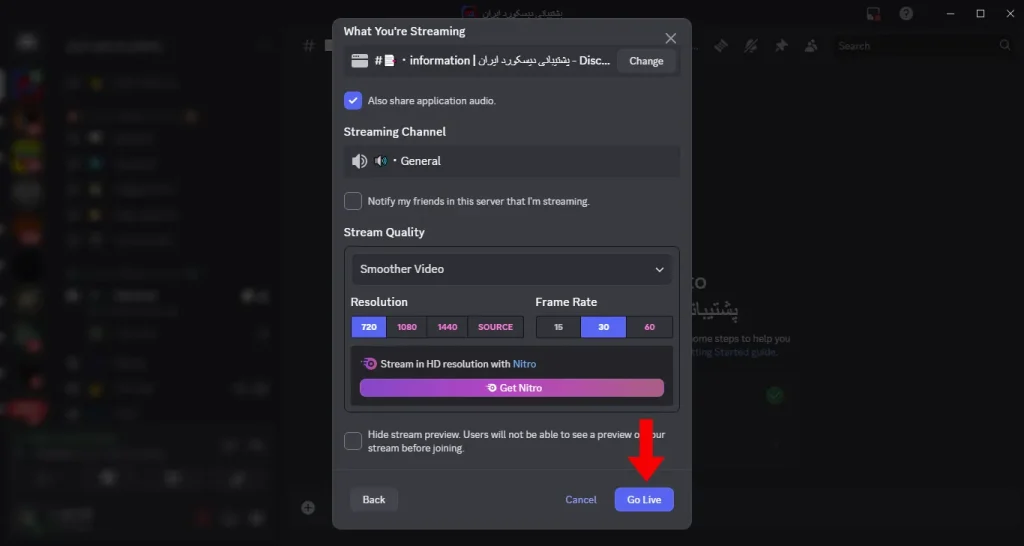Select 1440 resolution
Screen dimensions: 1024x546
447,327
